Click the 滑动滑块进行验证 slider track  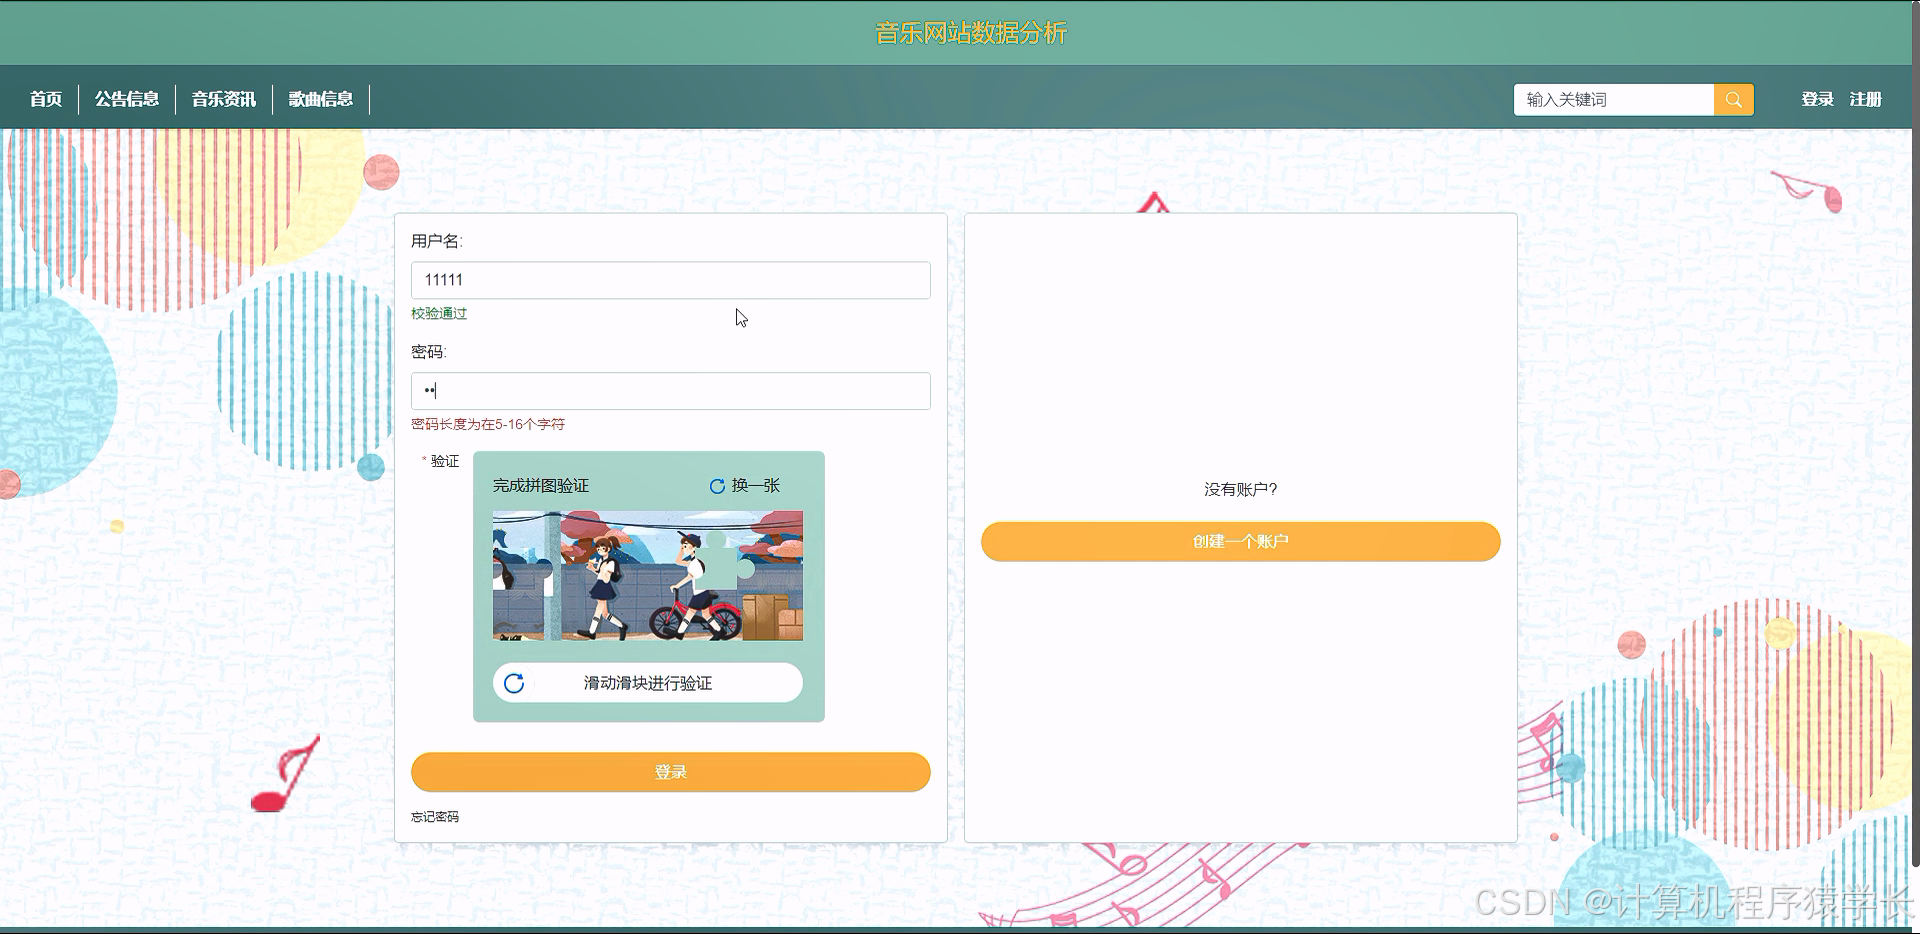647,683
